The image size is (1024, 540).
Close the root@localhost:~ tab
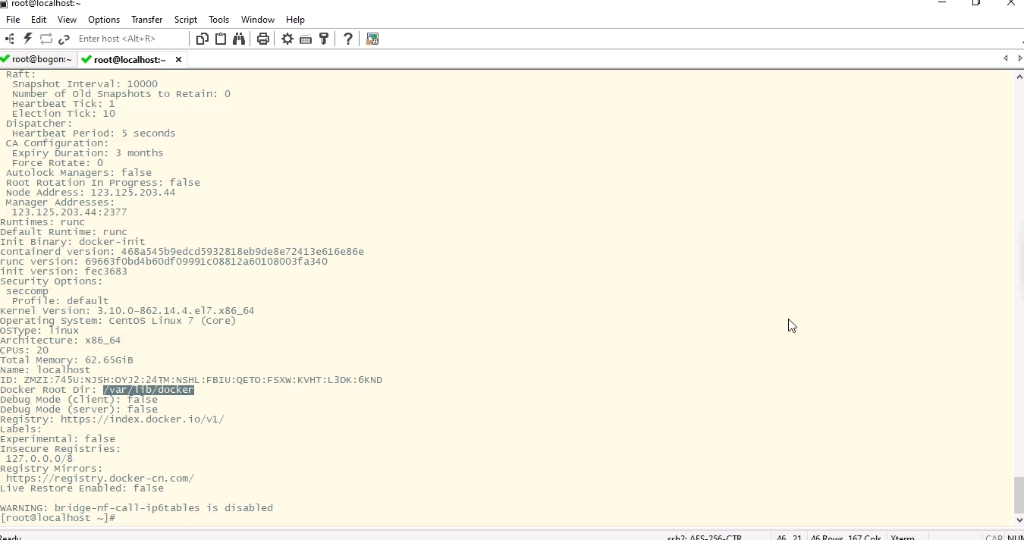point(178,59)
